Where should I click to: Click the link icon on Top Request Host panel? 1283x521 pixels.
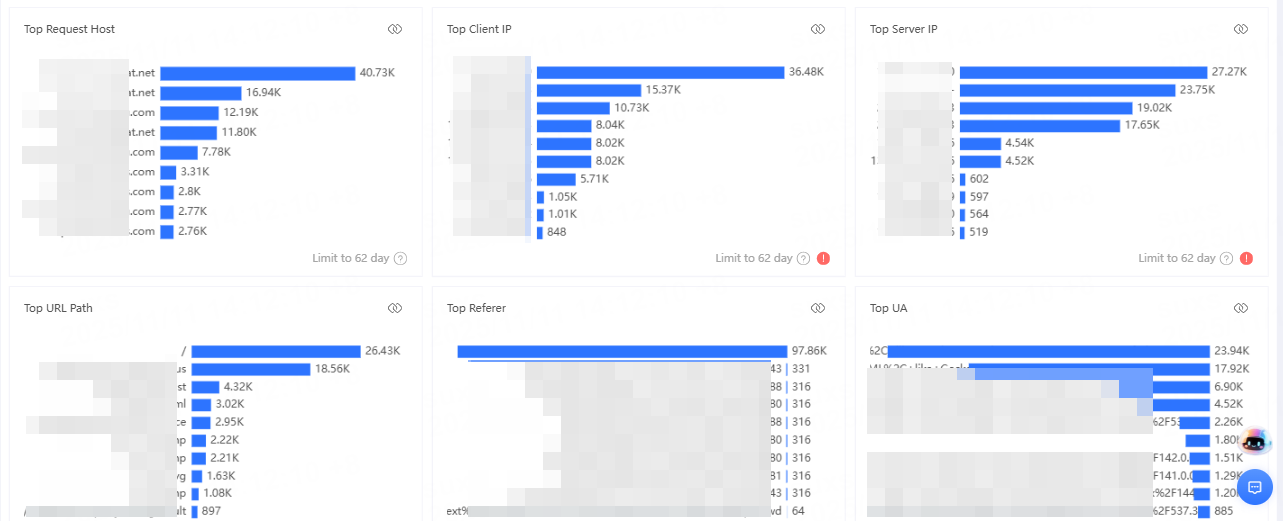point(395,29)
